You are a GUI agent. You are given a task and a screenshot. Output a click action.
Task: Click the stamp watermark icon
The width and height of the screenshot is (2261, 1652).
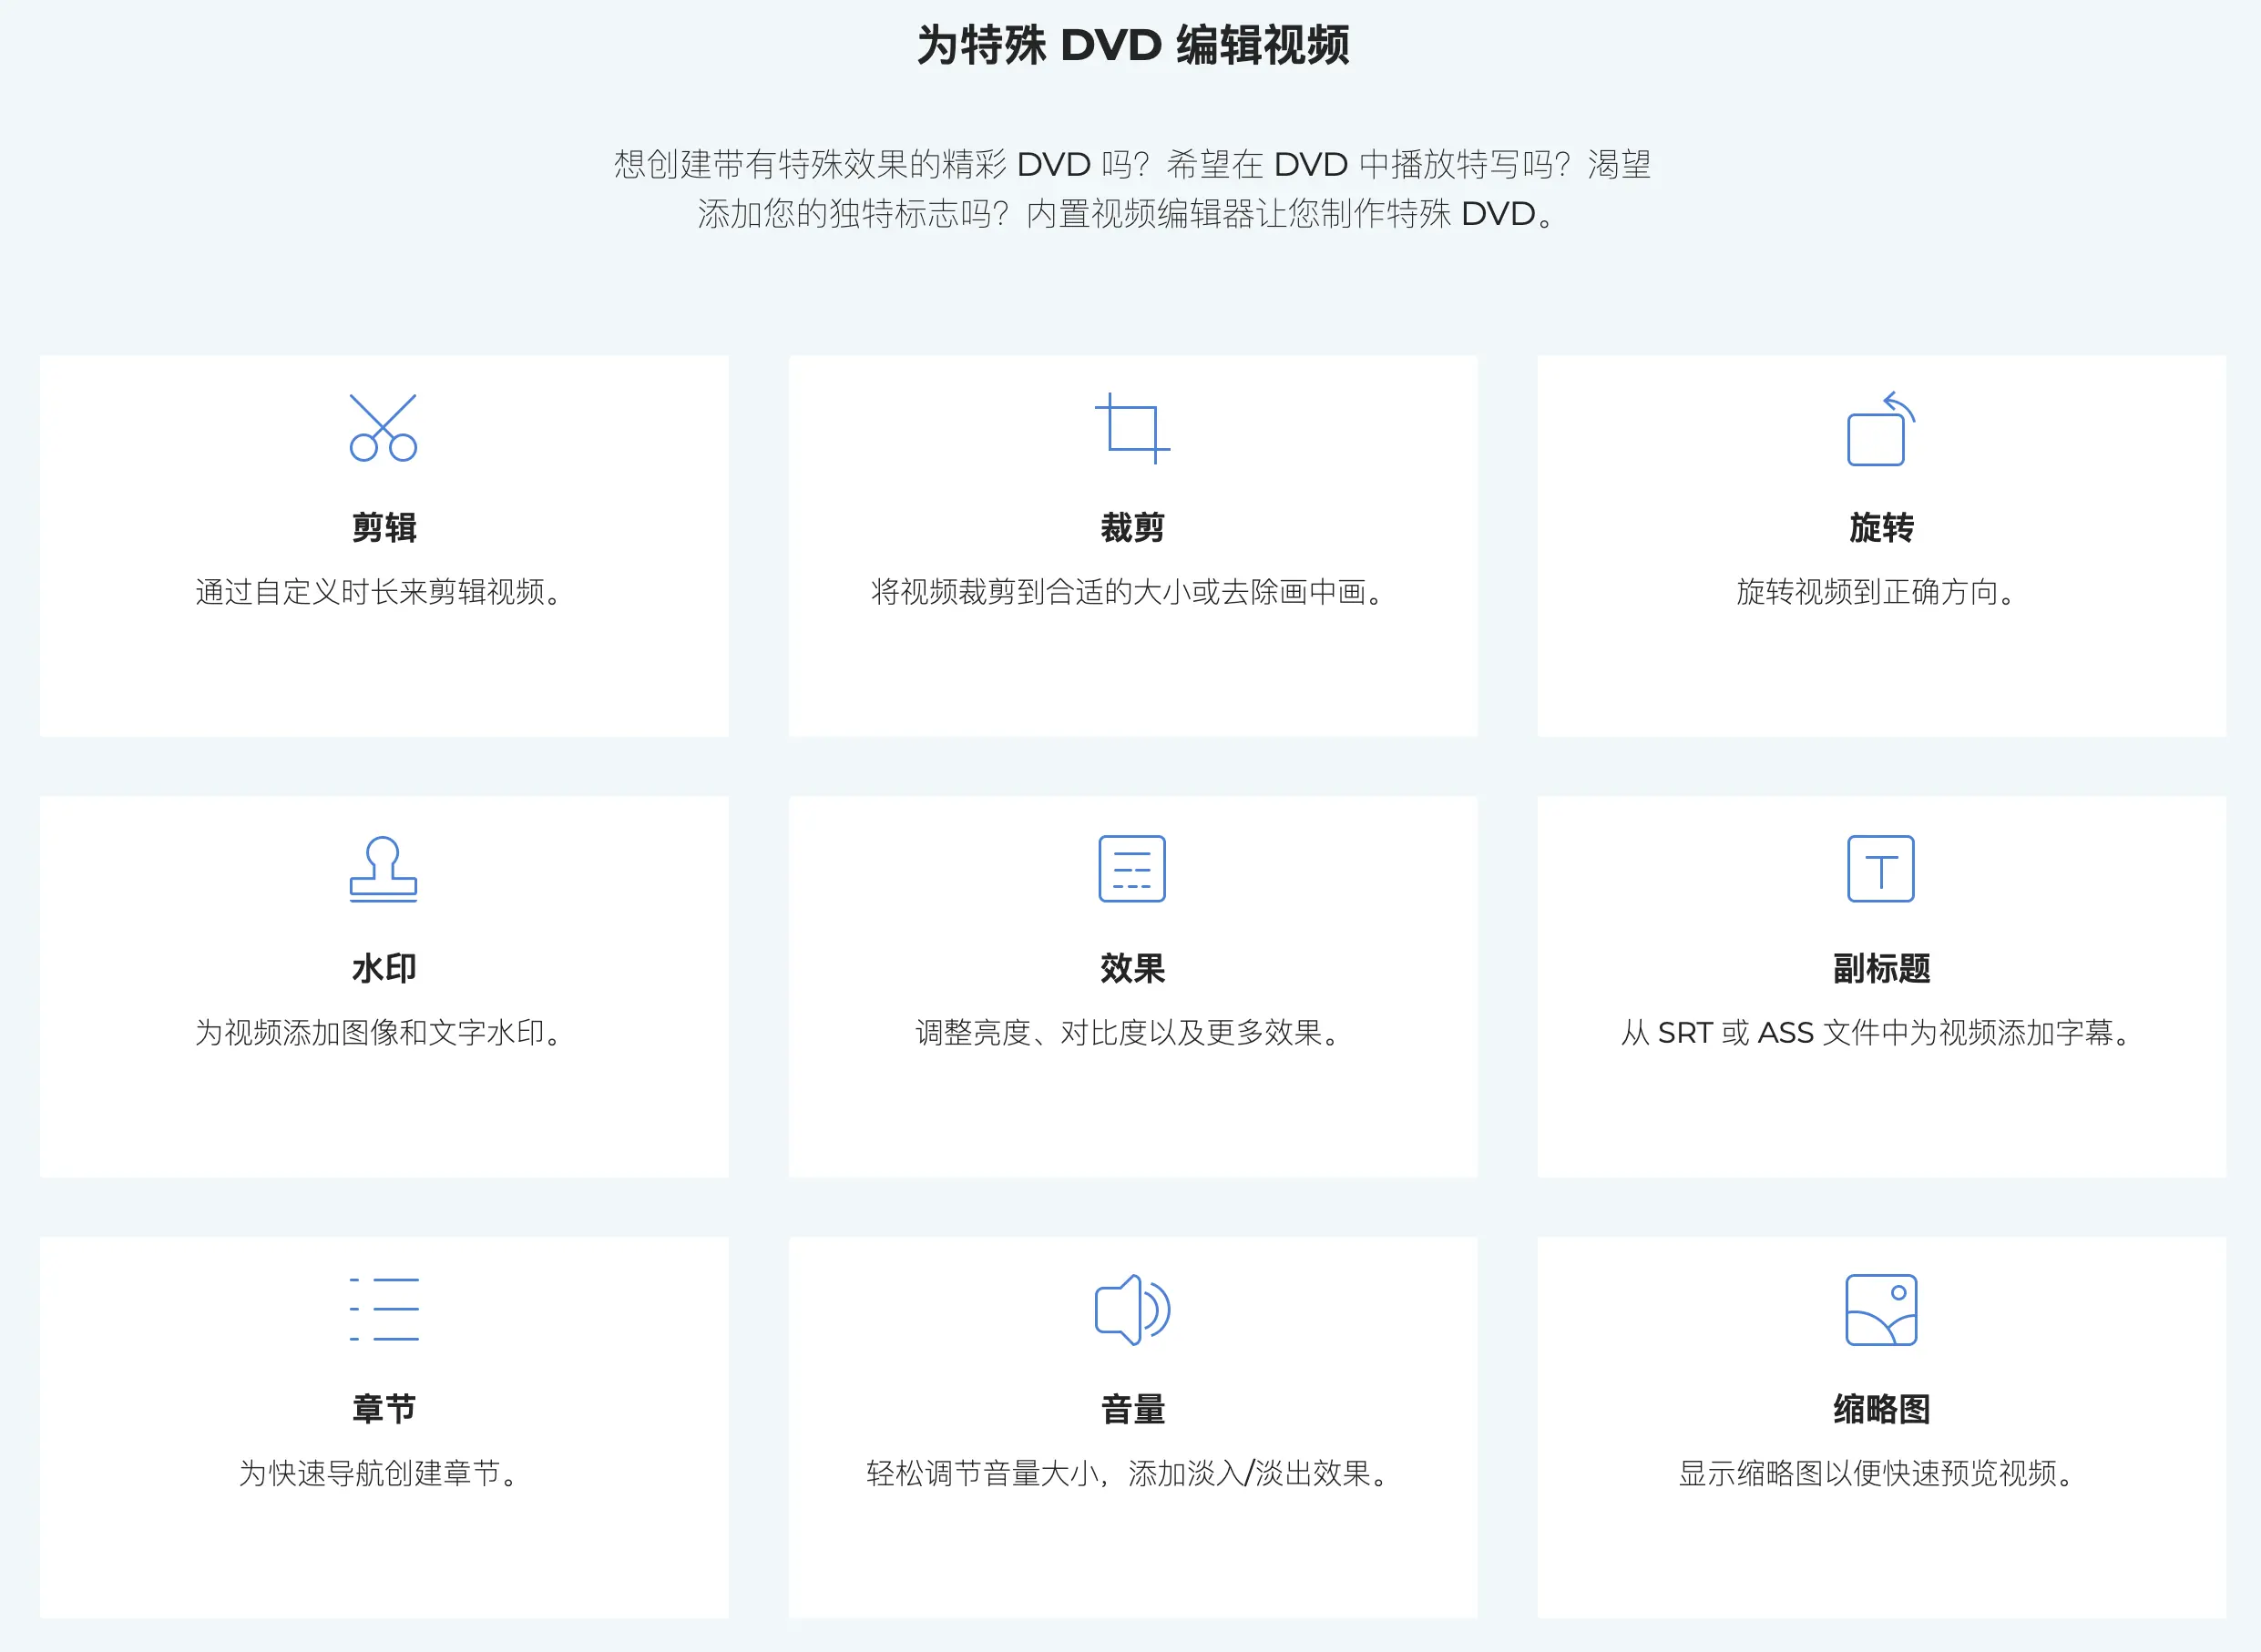pyautogui.click(x=383, y=869)
